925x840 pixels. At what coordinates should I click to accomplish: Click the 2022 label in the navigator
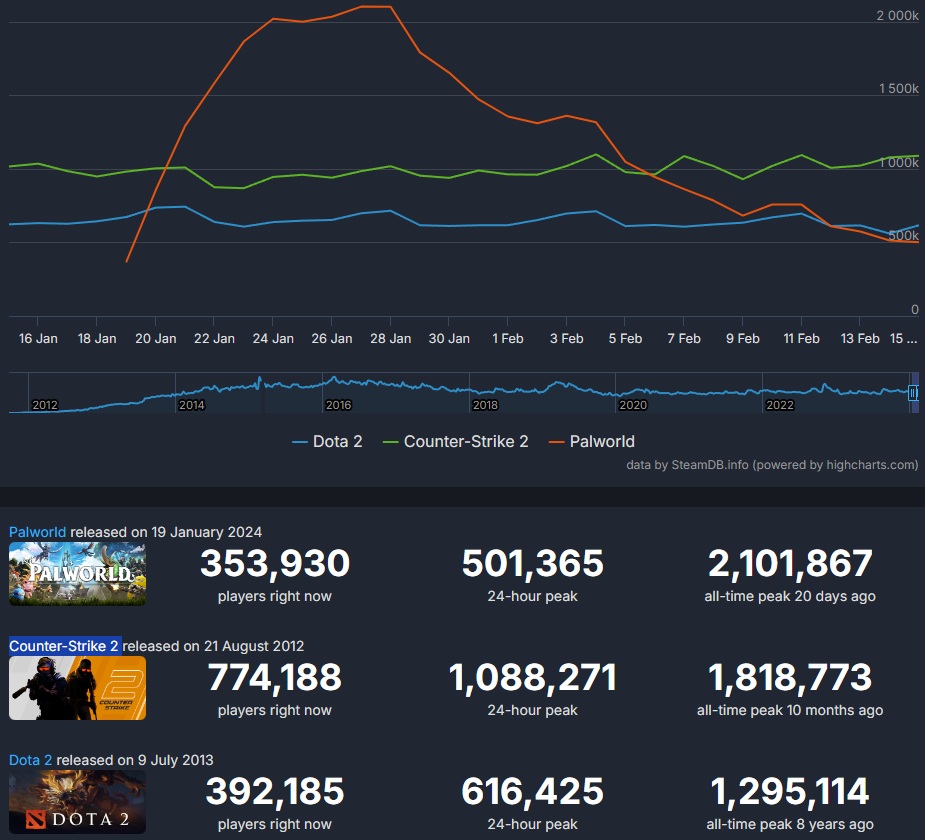tap(780, 405)
